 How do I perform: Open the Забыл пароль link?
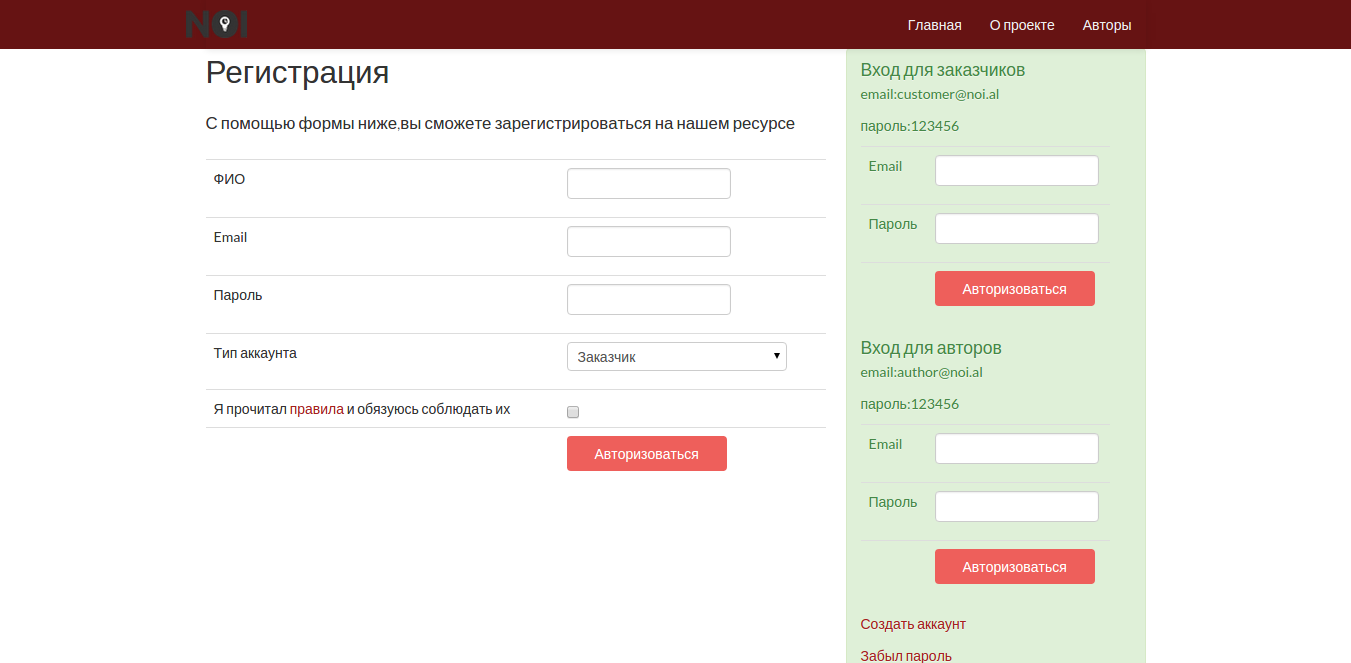point(906,656)
